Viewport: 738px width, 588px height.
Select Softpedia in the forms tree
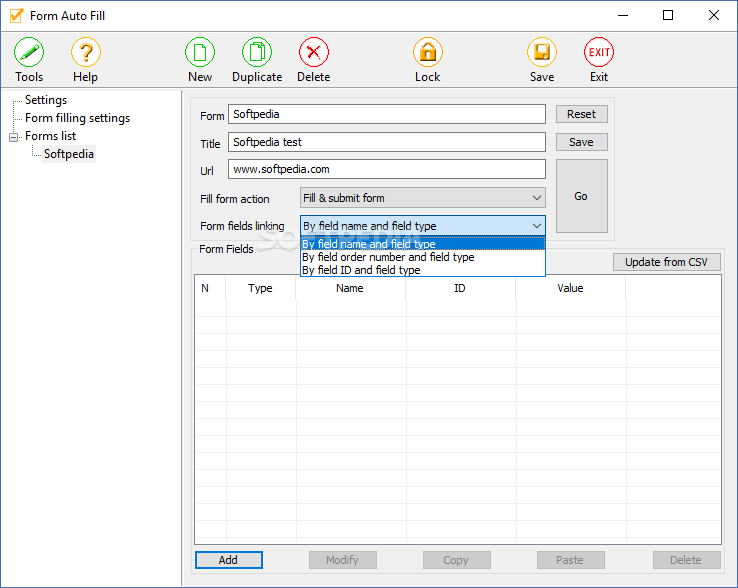pyautogui.click(x=69, y=154)
